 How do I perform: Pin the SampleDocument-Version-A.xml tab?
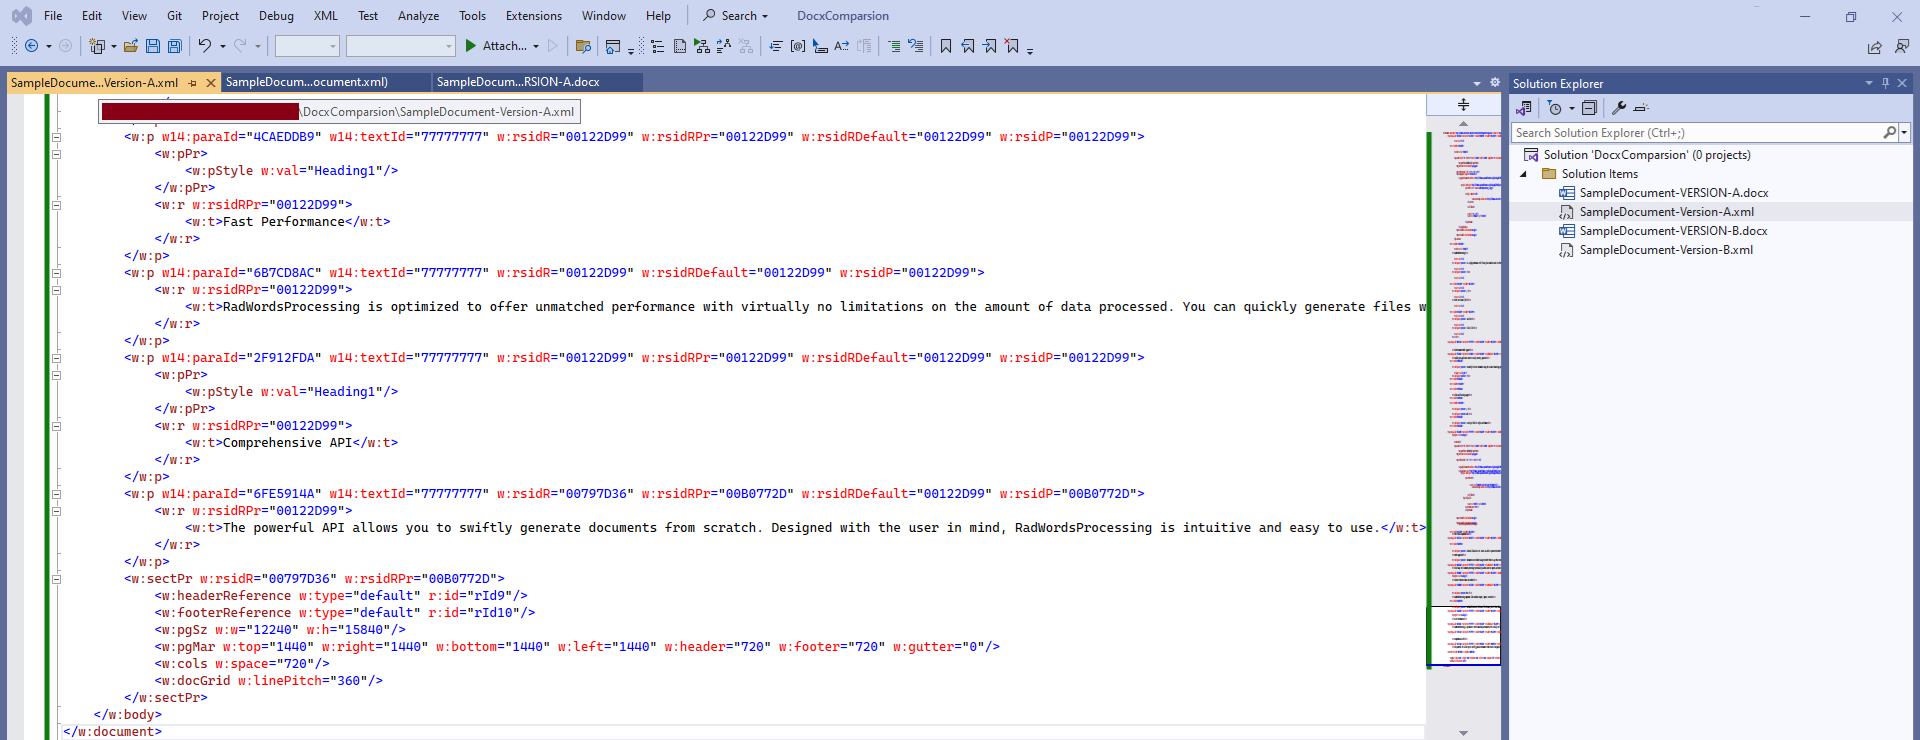(x=193, y=83)
